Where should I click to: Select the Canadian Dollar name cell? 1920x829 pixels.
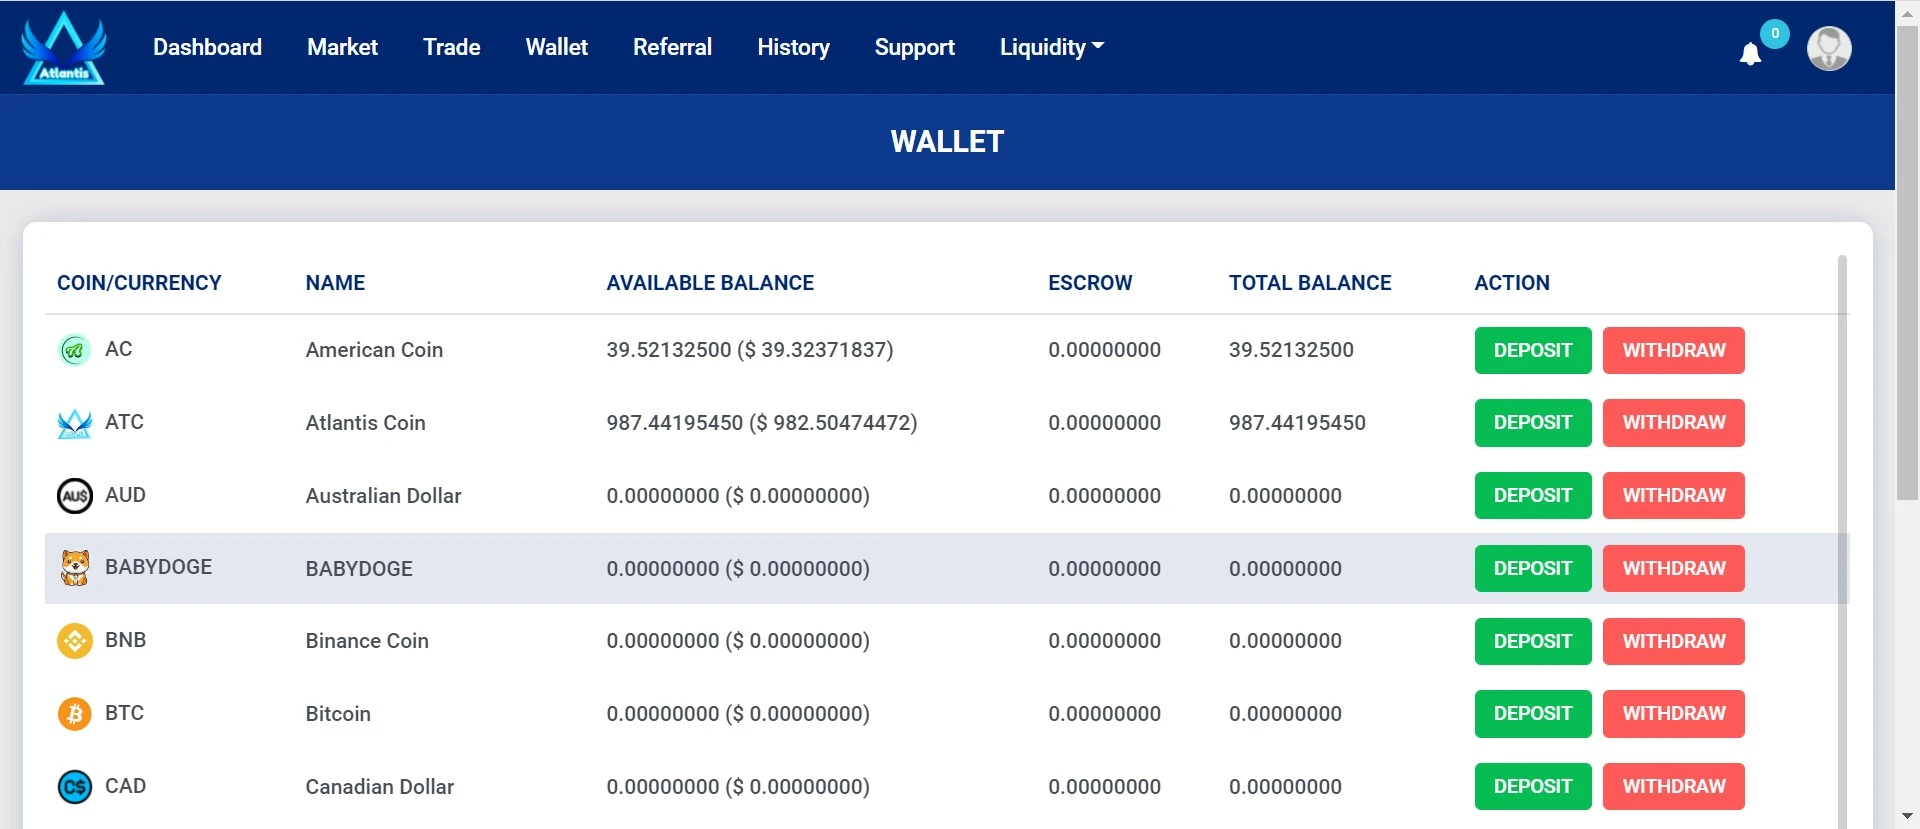pyautogui.click(x=380, y=787)
